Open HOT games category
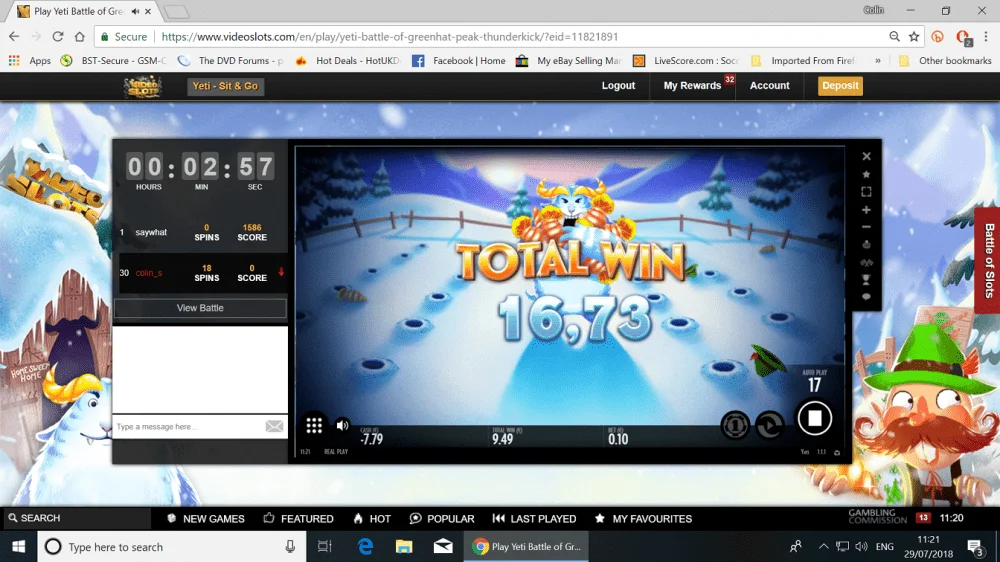The image size is (1000, 562). tap(372, 519)
